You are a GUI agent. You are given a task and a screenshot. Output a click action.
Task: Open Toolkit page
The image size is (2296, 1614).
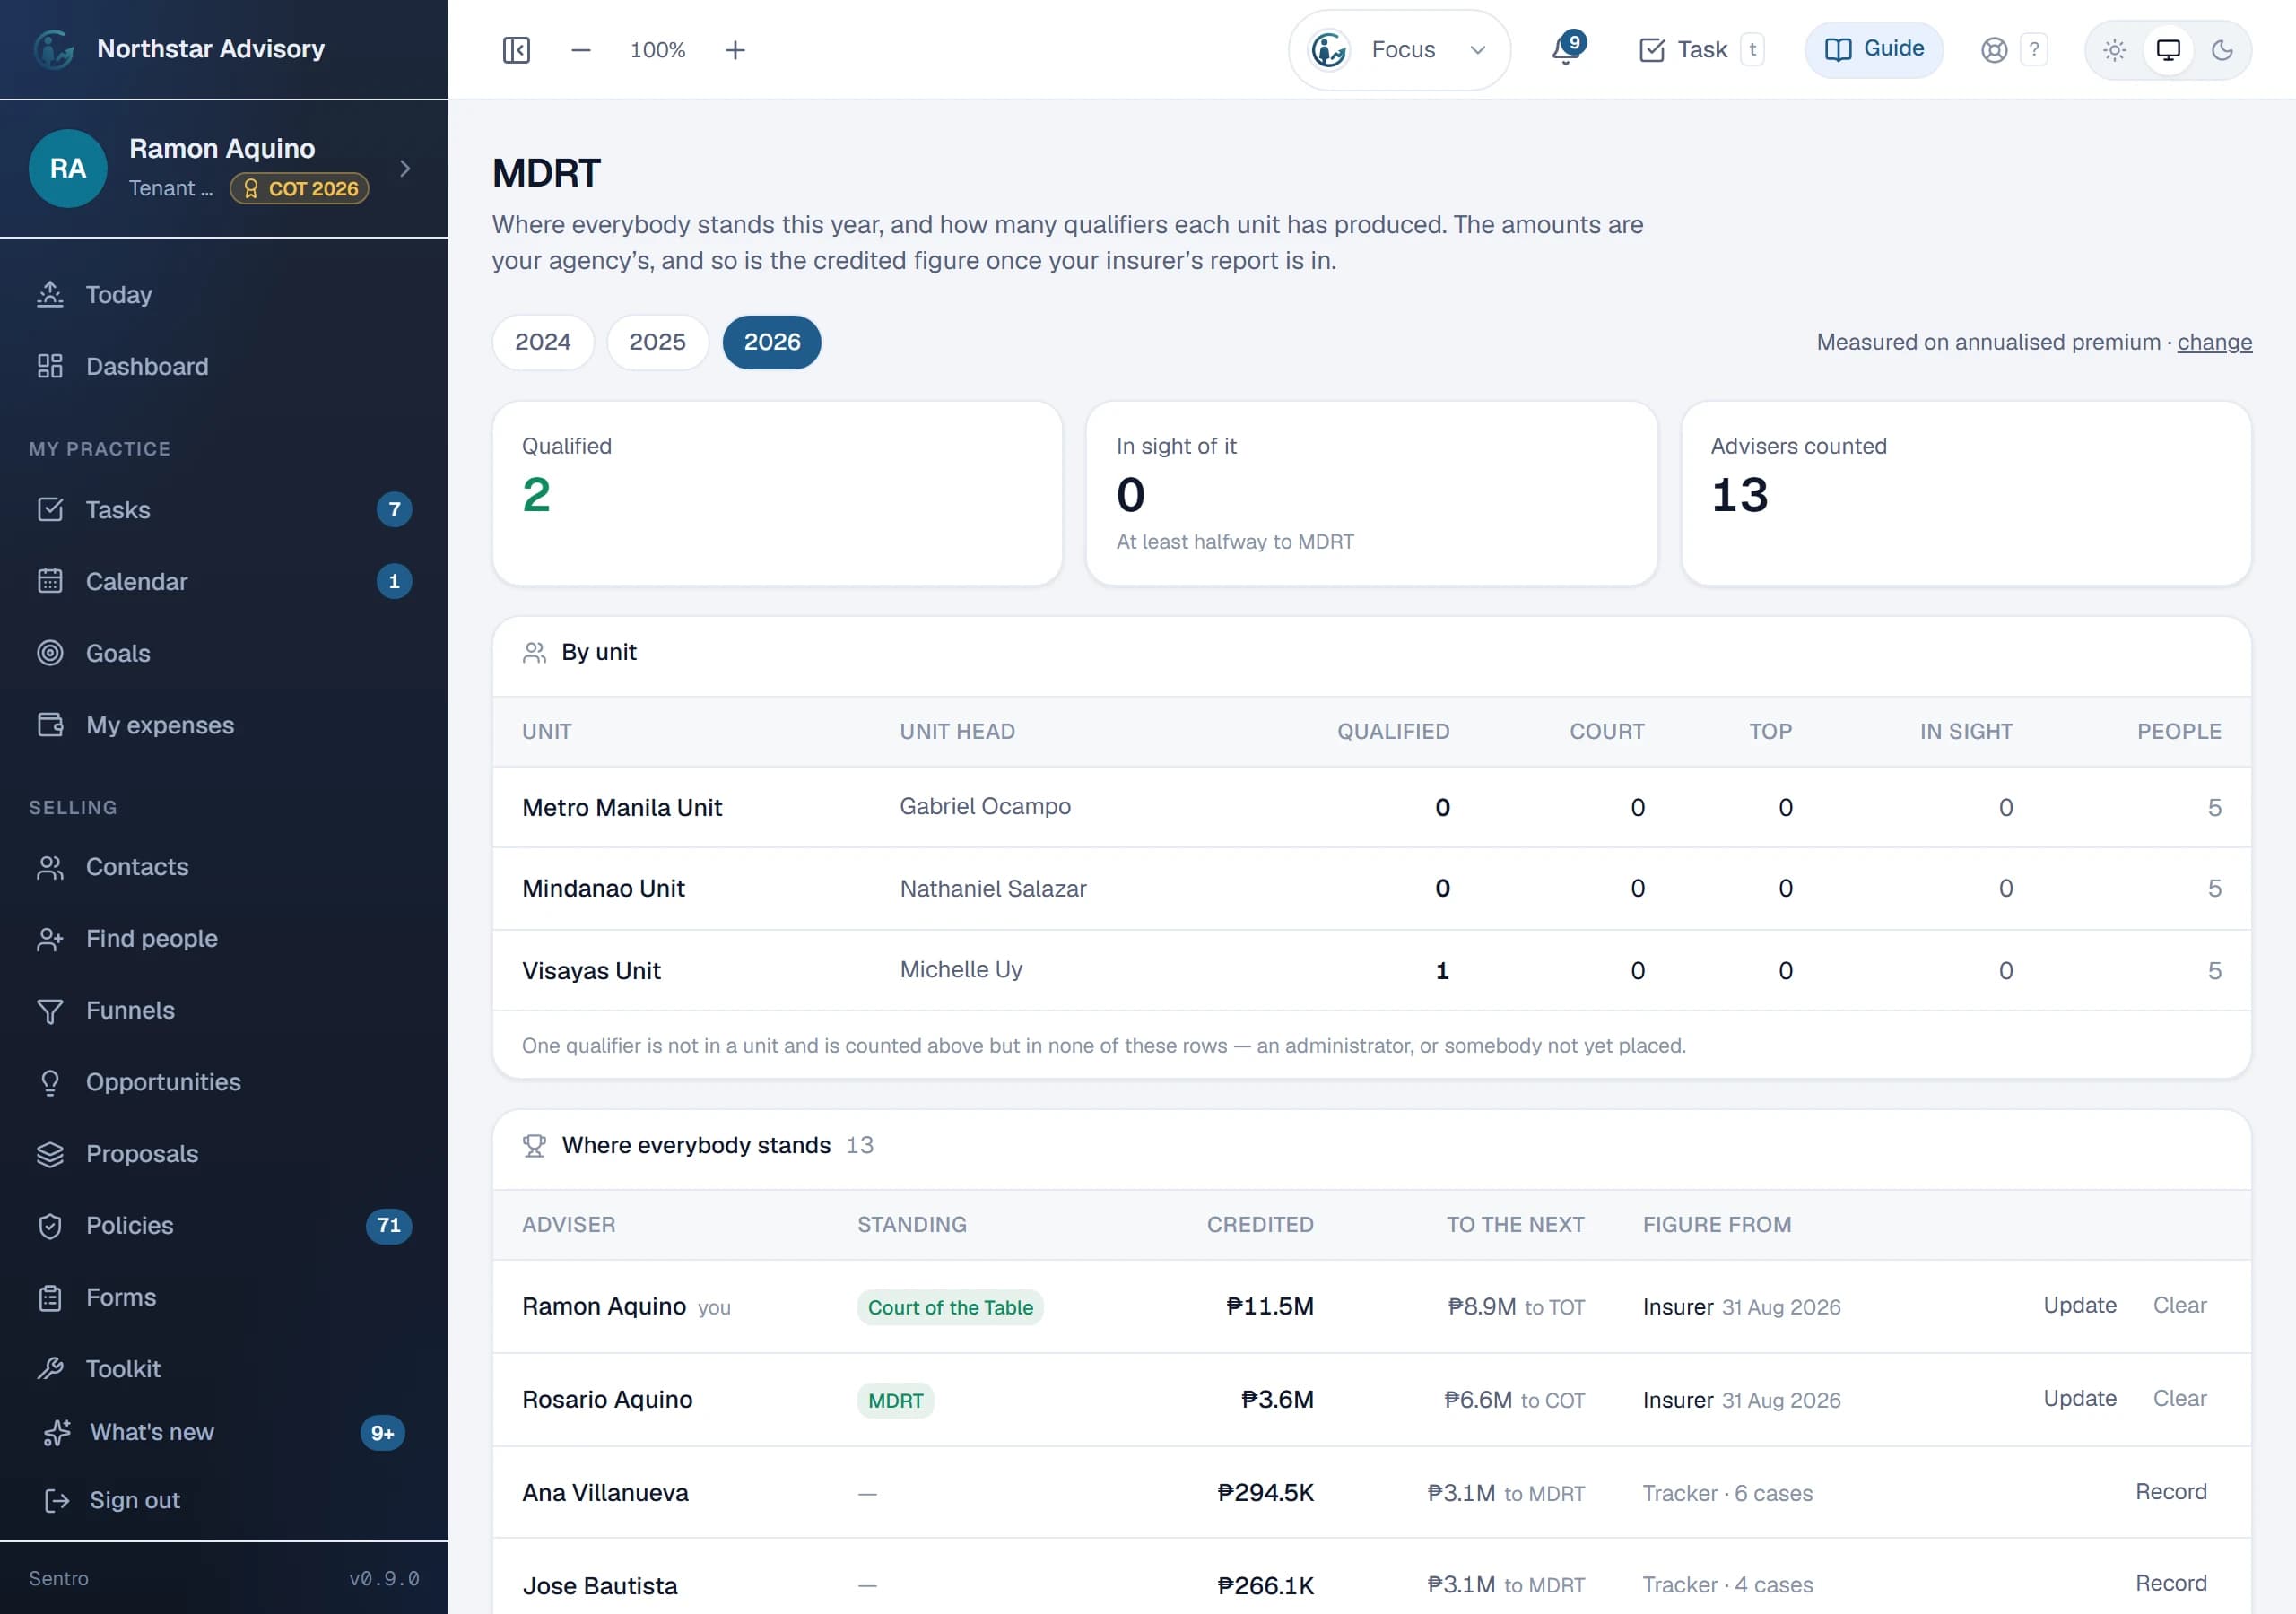pyautogui.click(x=224, y=1369)
